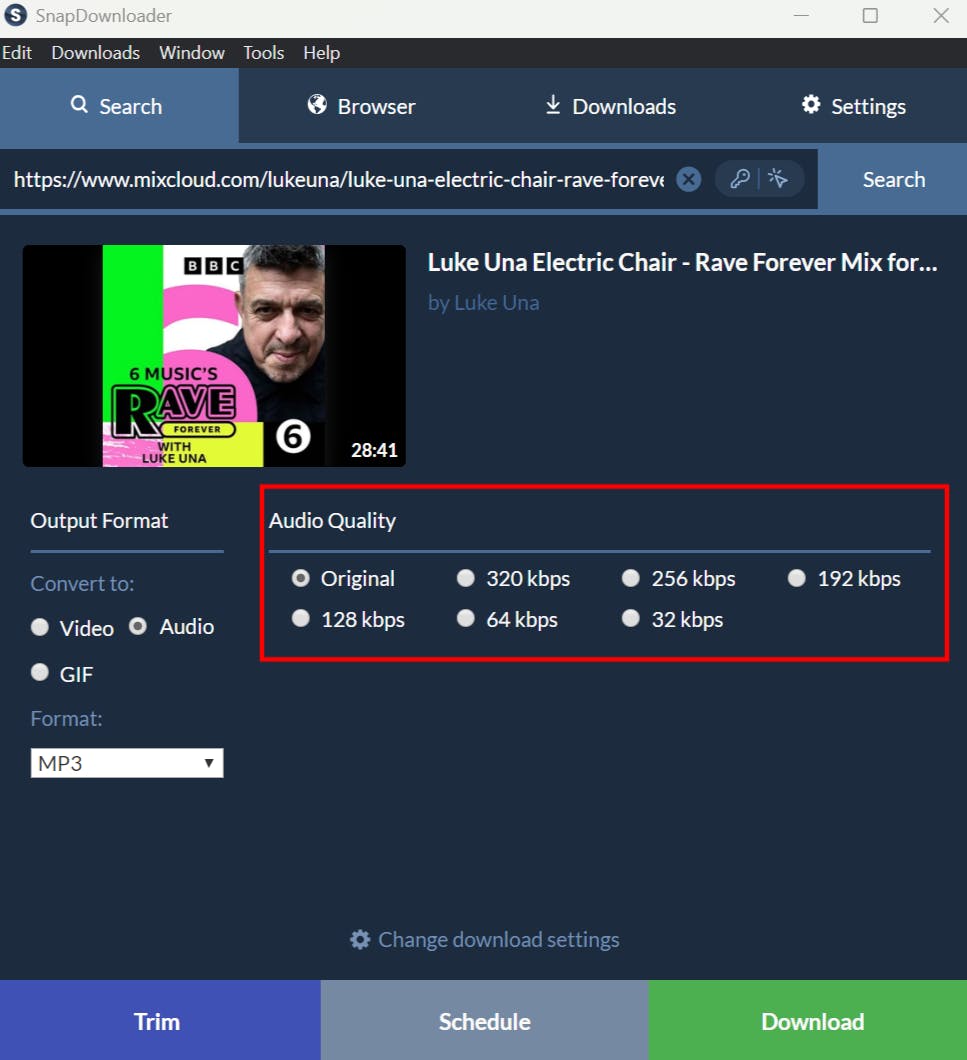Click the green Download button

pos(808,1021)
